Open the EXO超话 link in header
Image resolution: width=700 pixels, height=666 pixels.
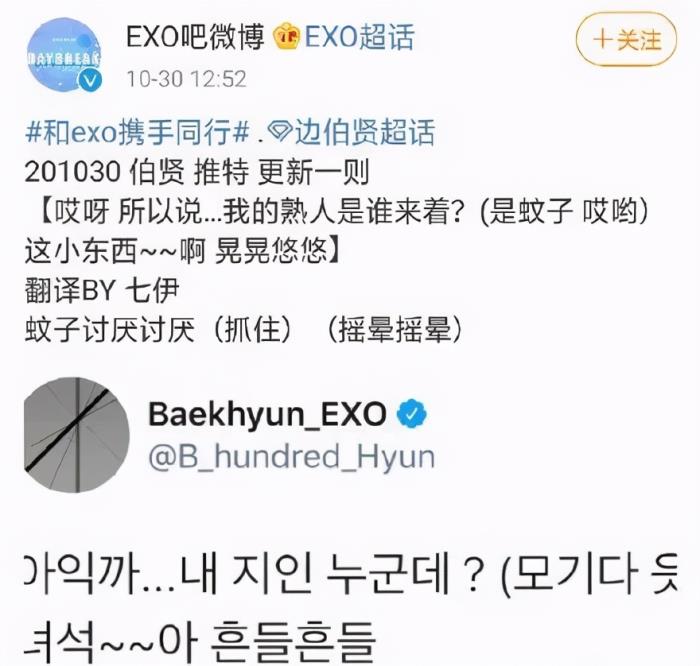click(x=359, y=37)
